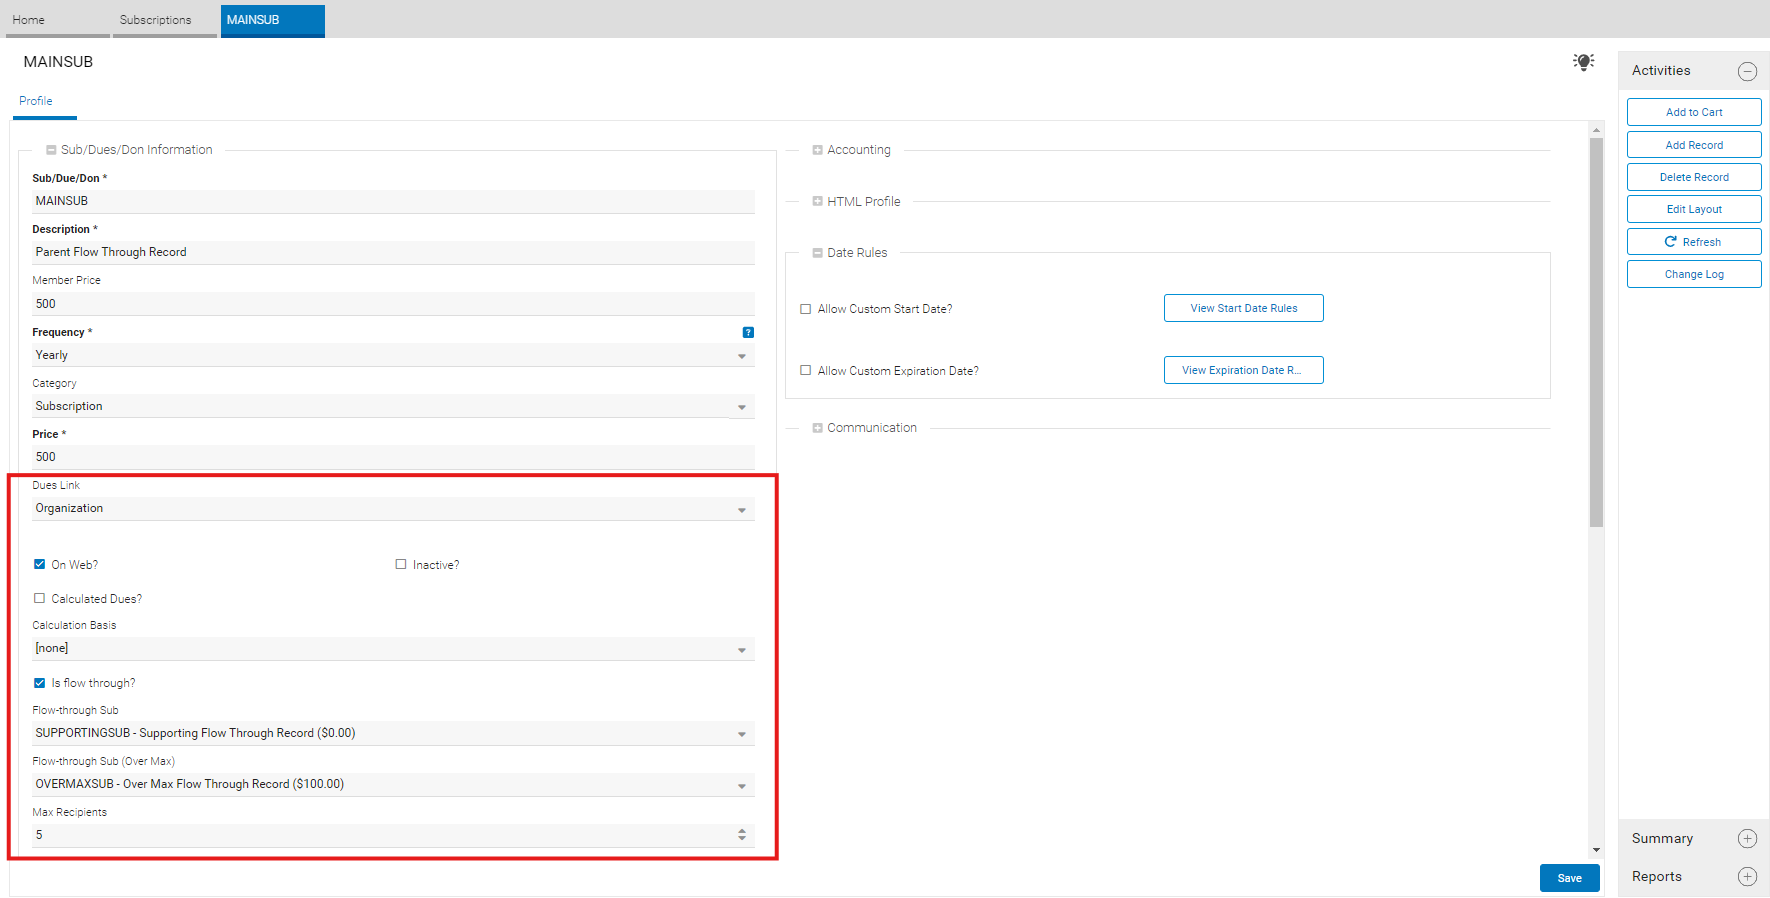This screenshot has height=898, width=1770.
Task: Click the vertical scrollbar thumb
Action: [x=1596, y=332]
